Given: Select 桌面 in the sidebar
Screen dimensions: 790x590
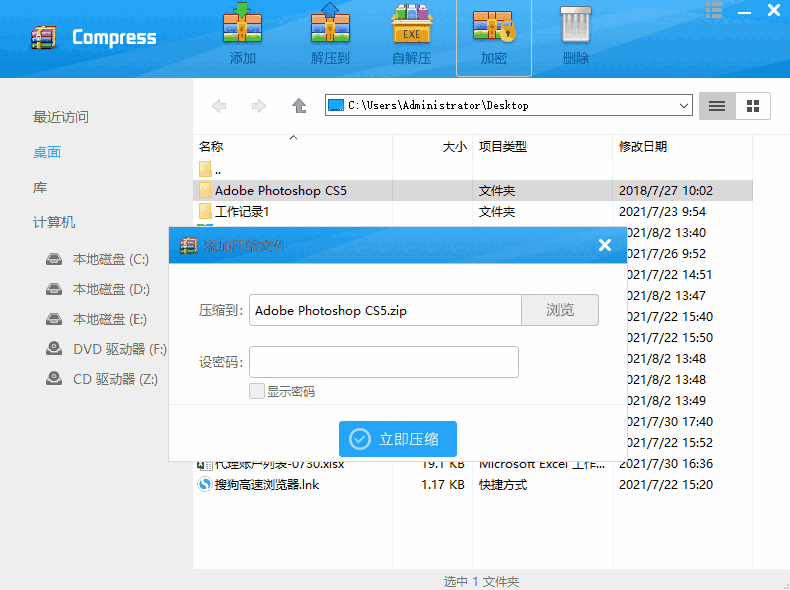Looking at the screenshot, I should tap(47, 152).
